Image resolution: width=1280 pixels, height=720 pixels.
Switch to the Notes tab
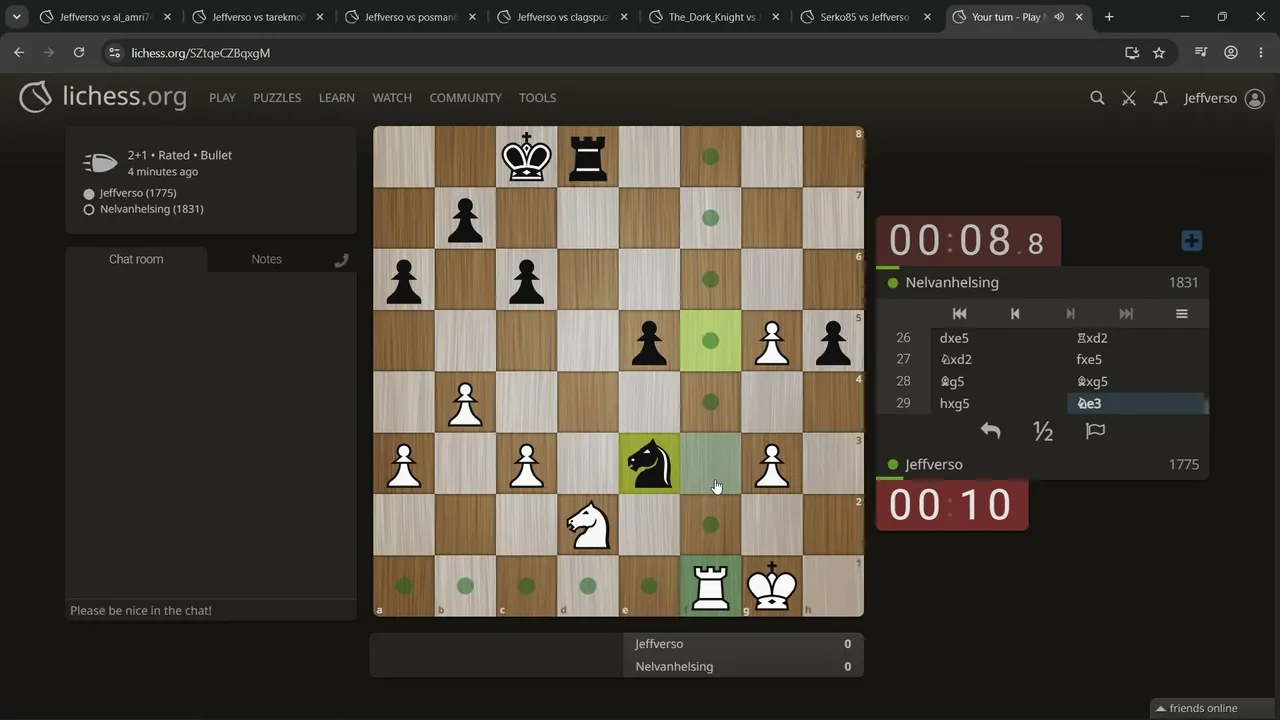pos(266,259)
